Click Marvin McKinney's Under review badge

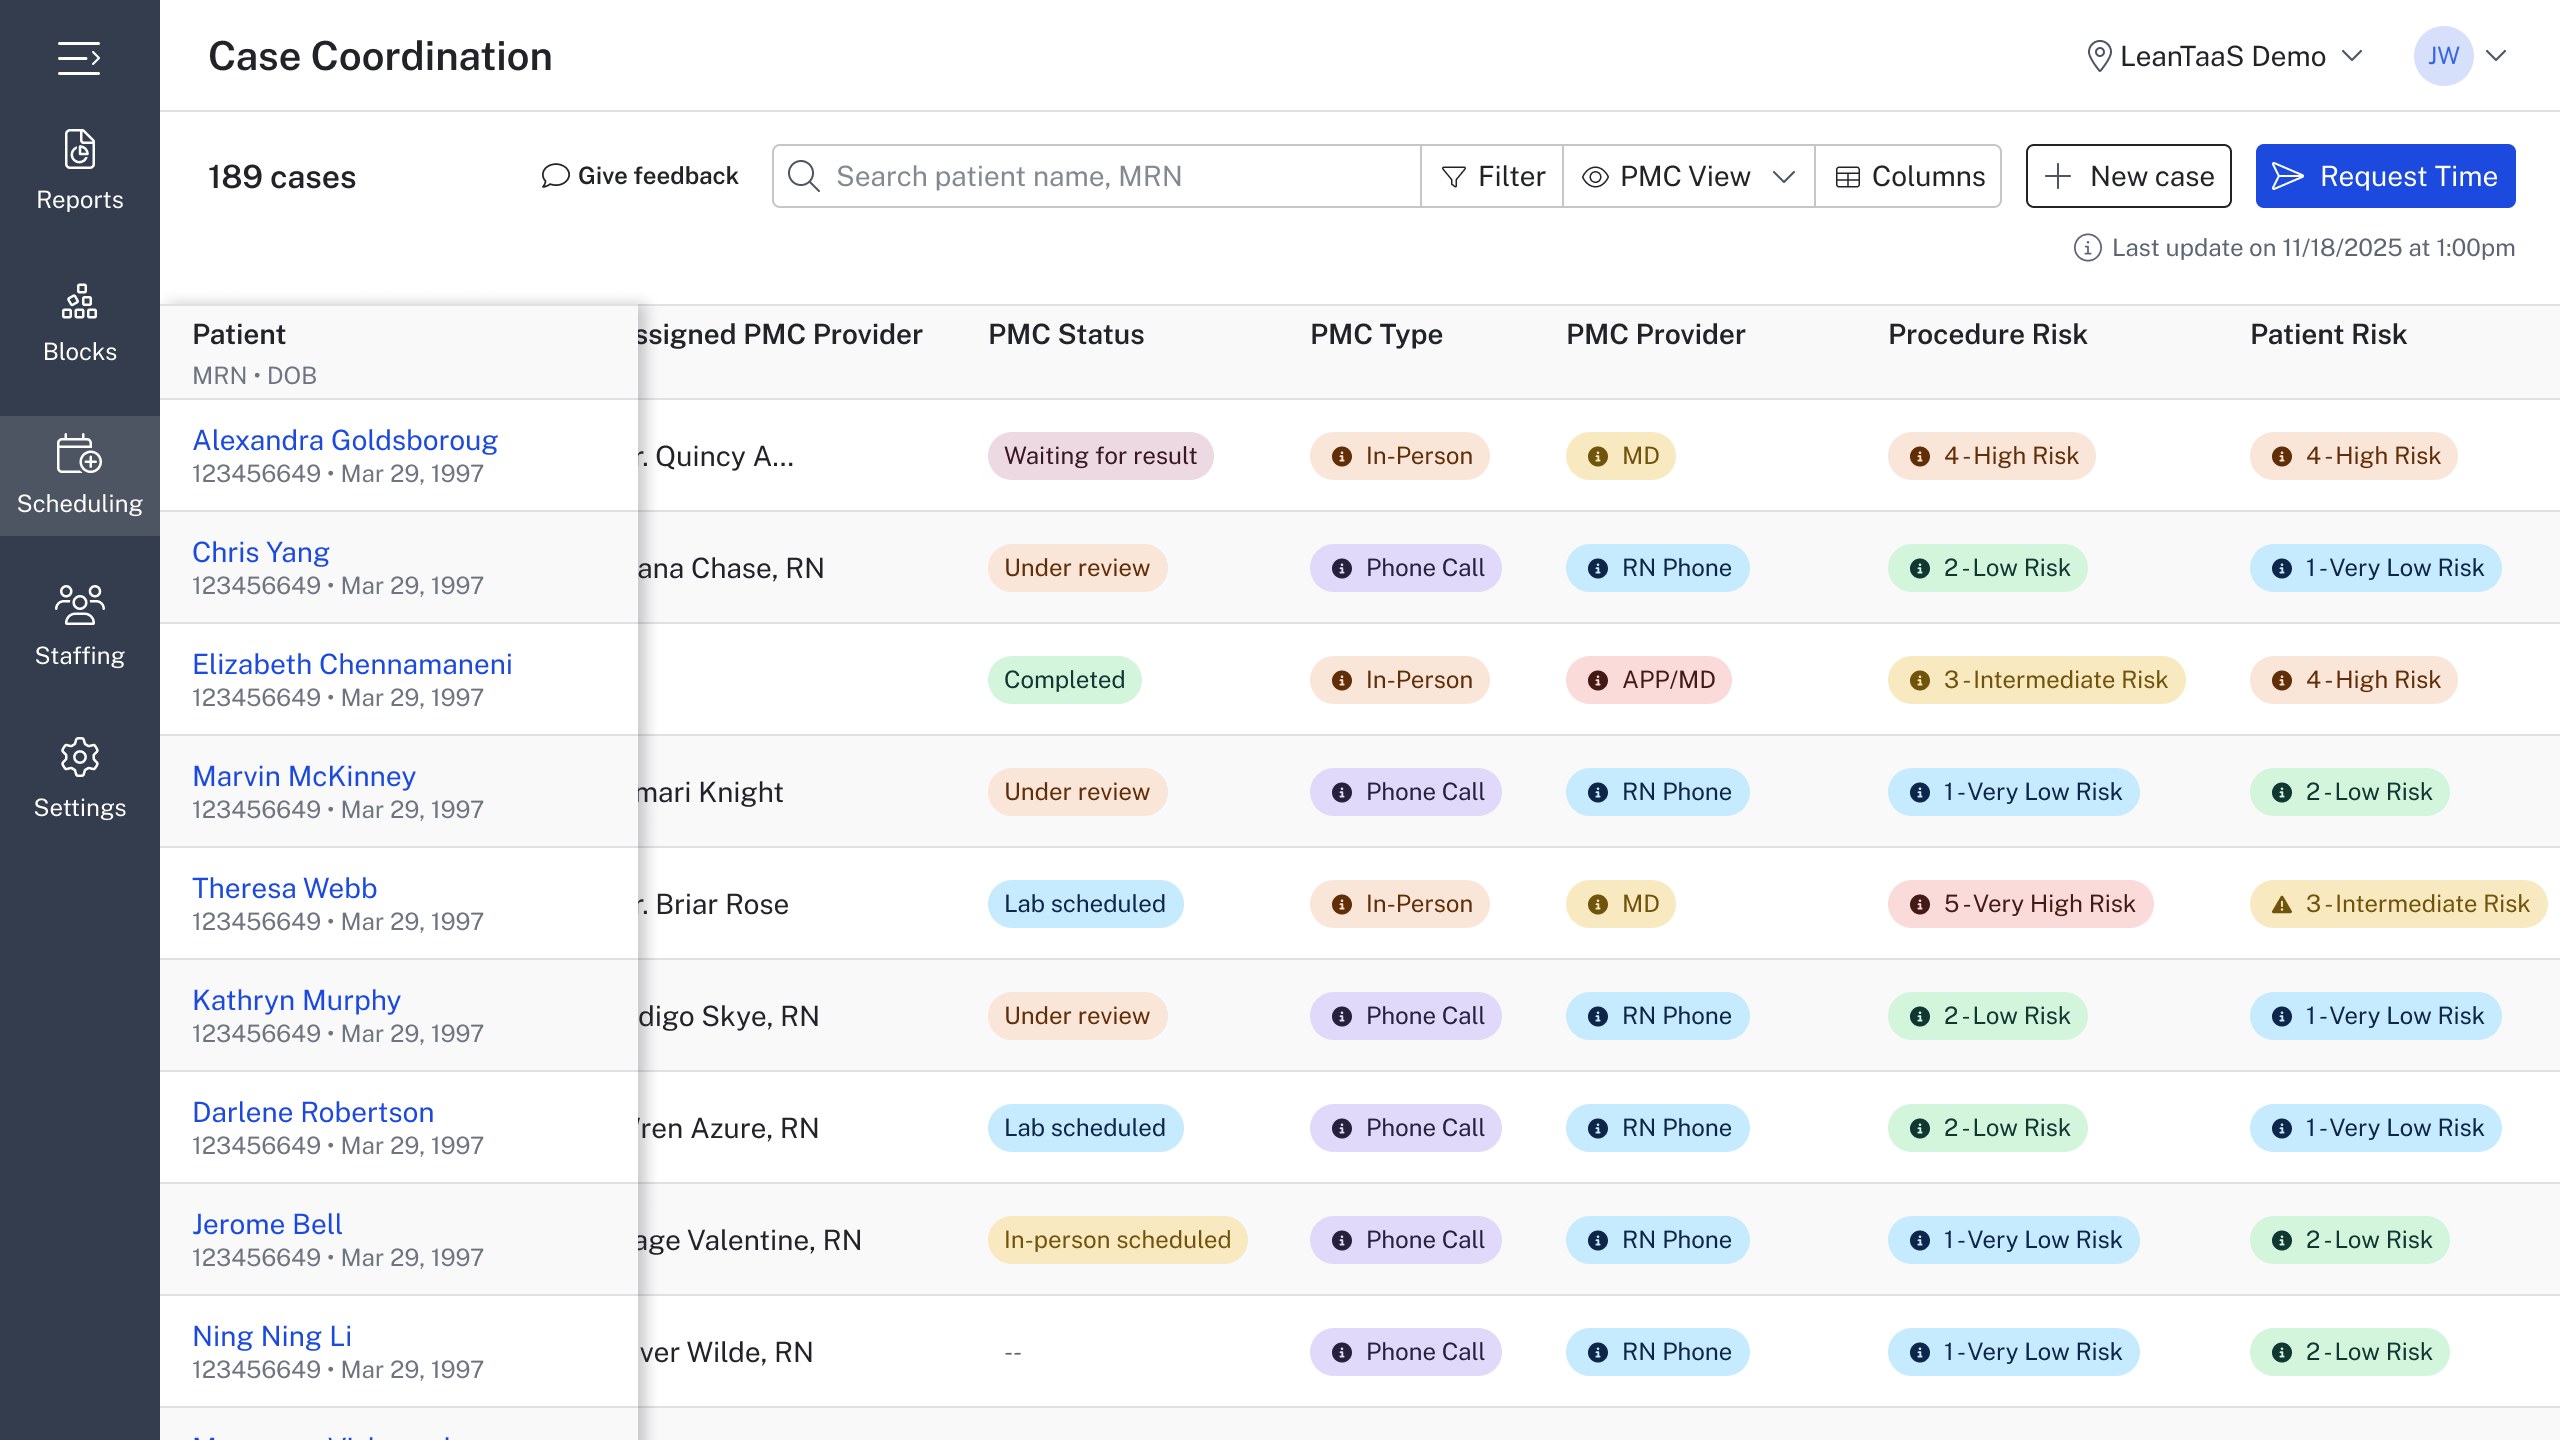pos(1077,792)
